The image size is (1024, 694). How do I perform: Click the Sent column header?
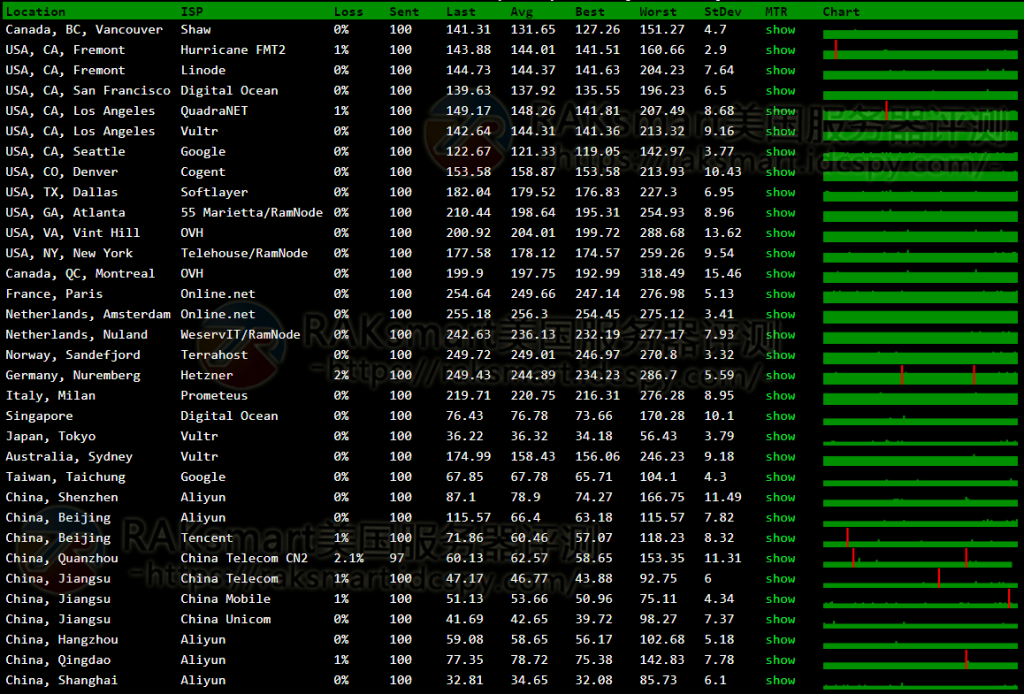[x=404, y=12]
